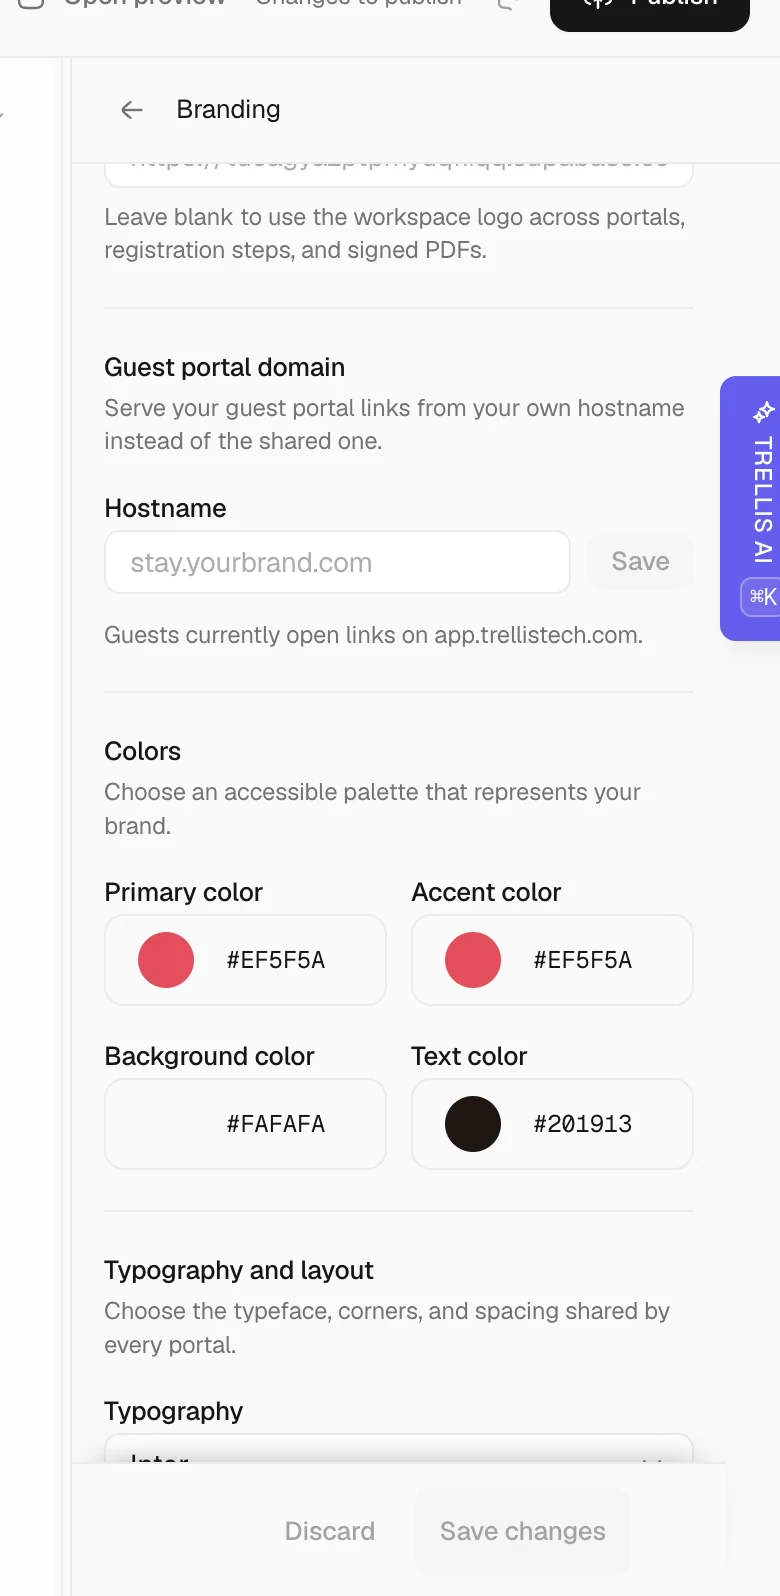
Task: Open the Primary color red swatch
Action: 166,960
